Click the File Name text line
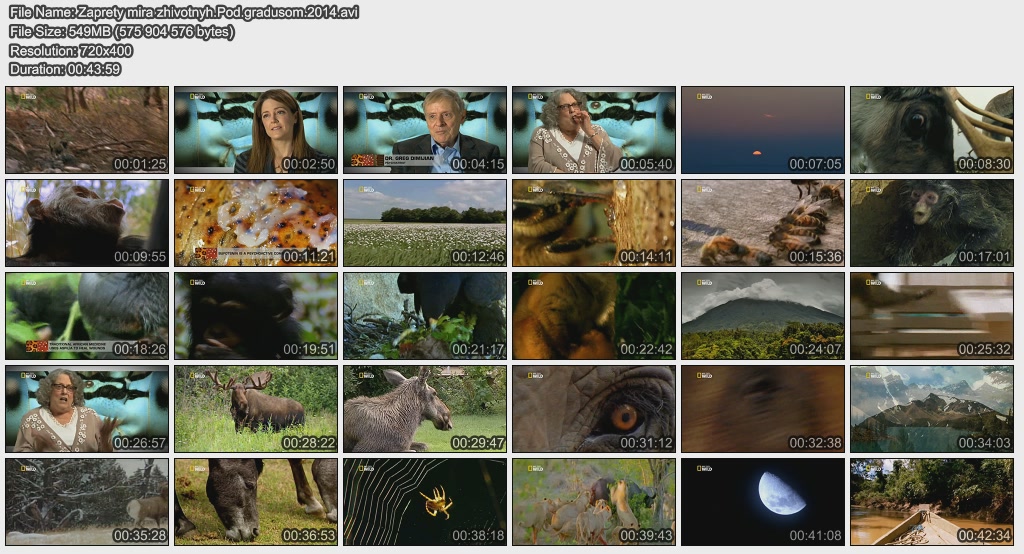The height and width of the screenshot is (554, 1024). (x=183, y=13)
